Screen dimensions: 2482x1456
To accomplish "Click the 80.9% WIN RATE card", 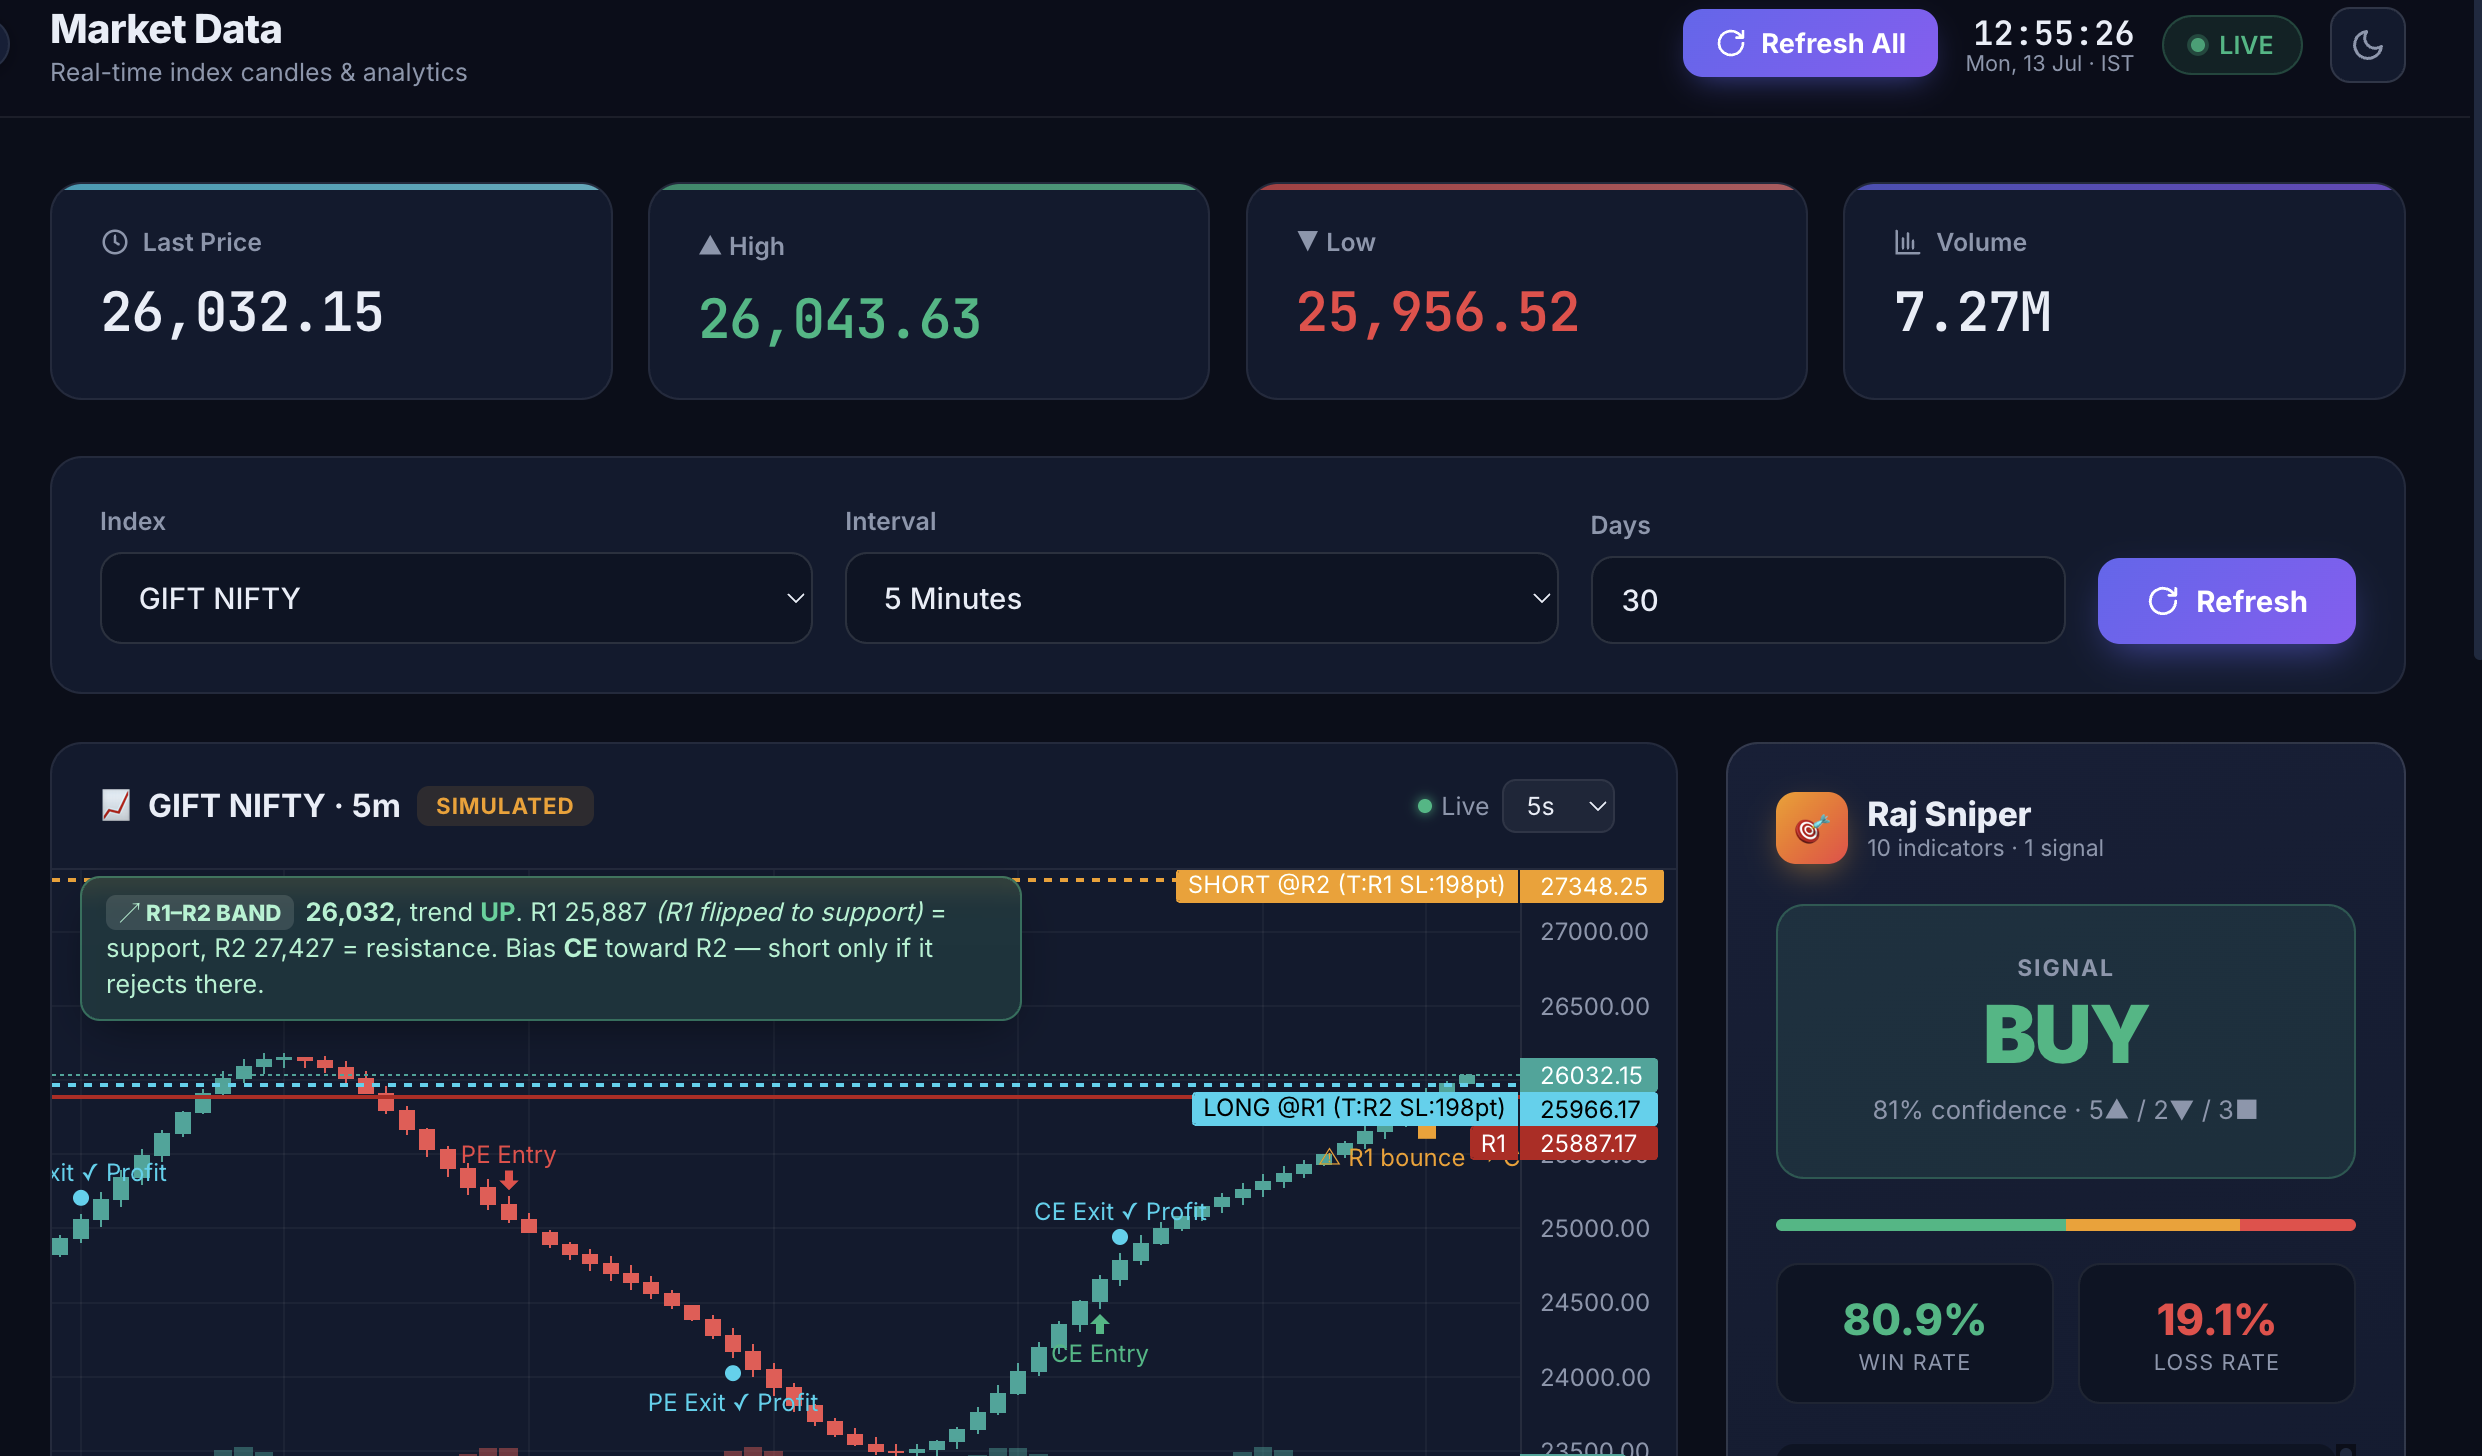I will pos(1914,1333).
